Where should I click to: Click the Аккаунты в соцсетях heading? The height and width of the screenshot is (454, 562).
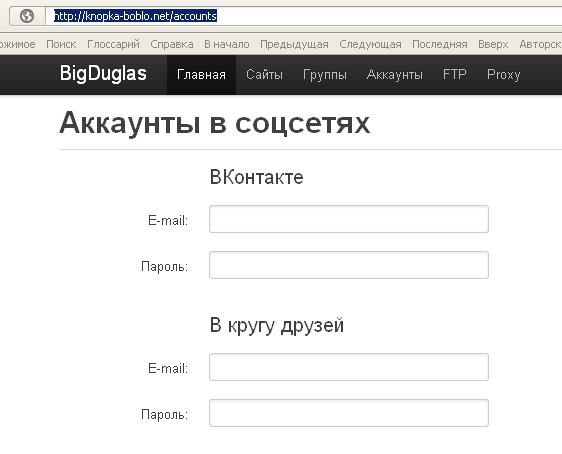(214, 124)
